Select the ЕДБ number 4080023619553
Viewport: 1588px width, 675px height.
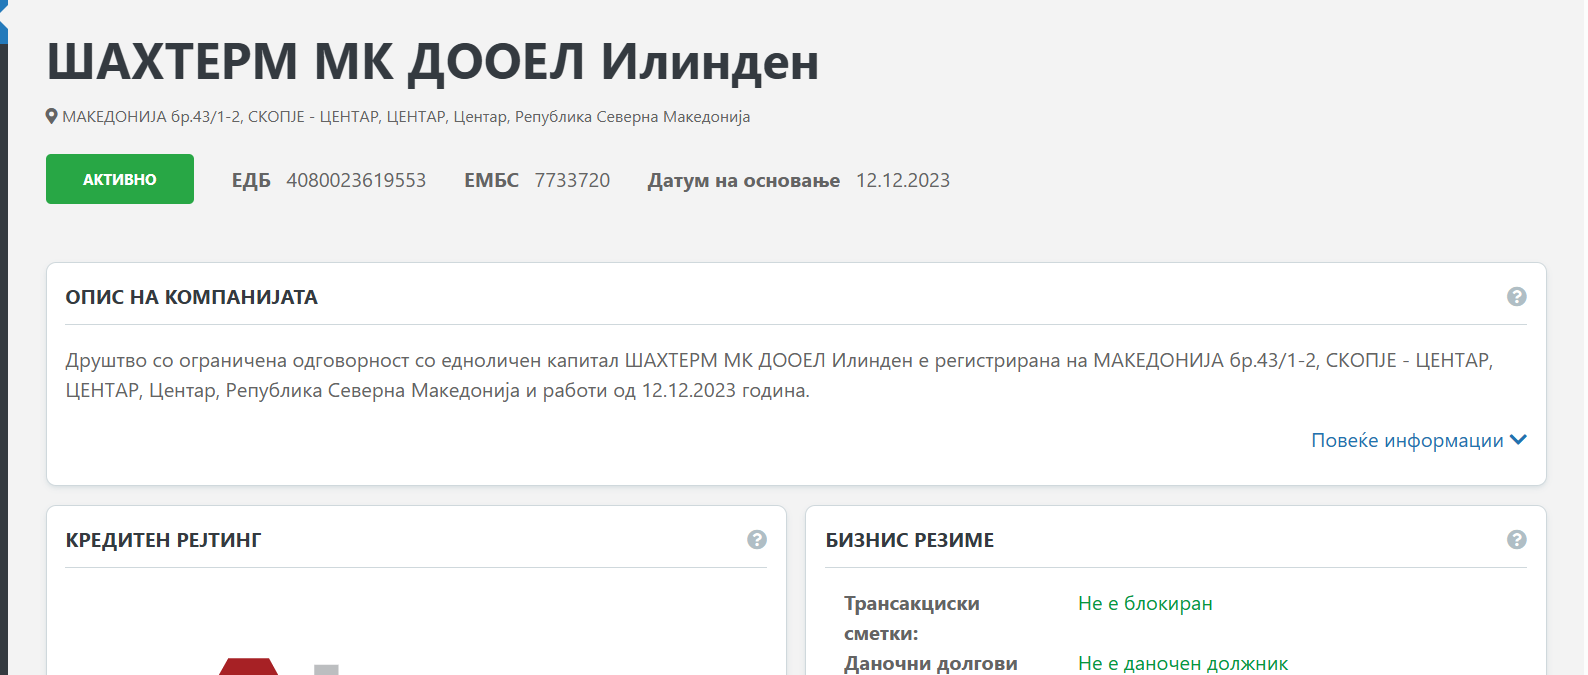[x=356, y=181]
